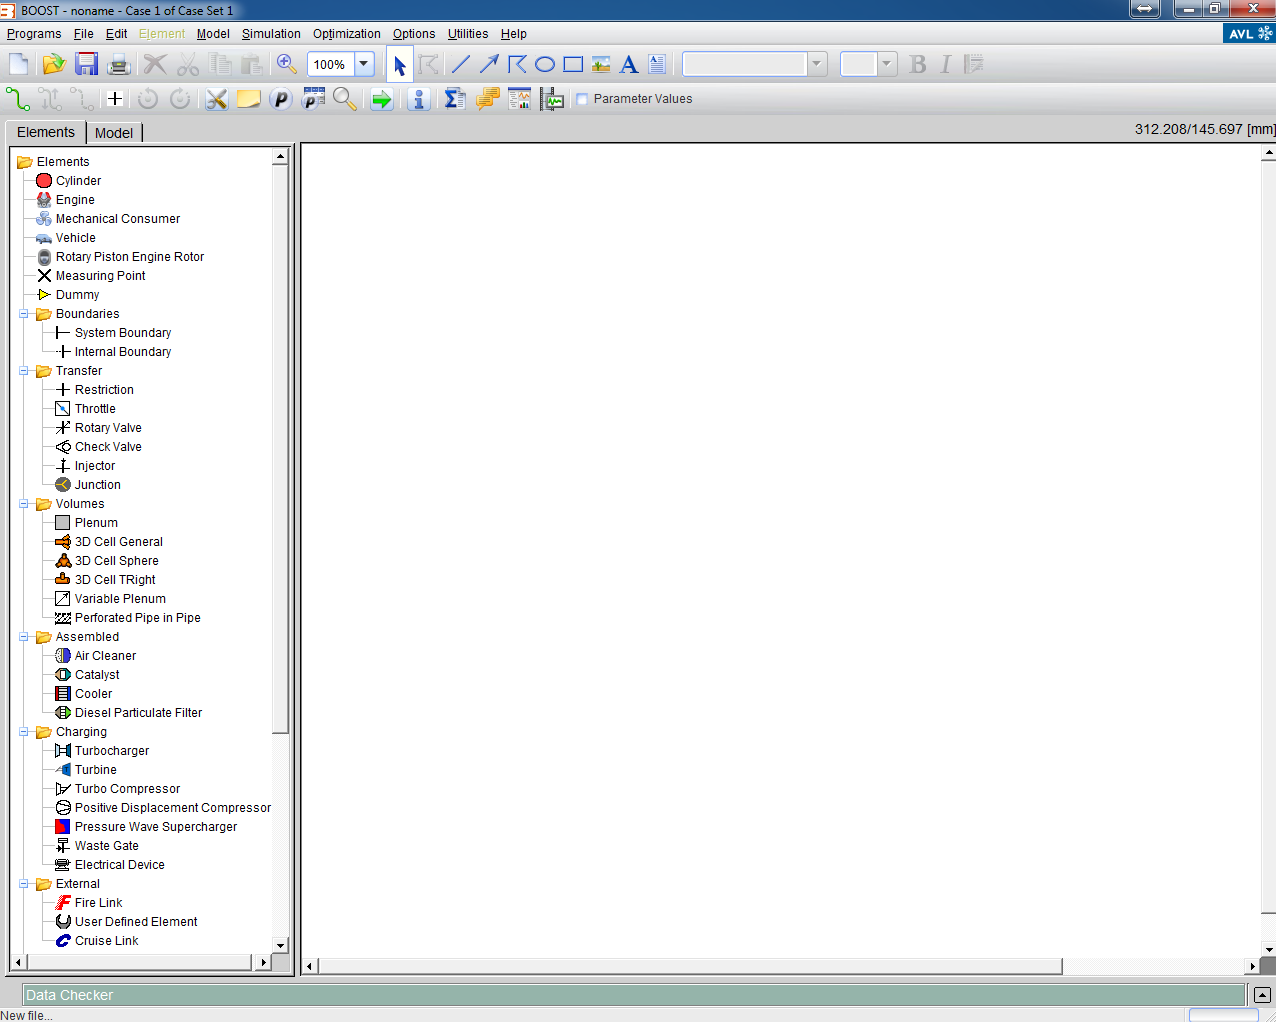1276x1022 pixels.
Task: Select Cylinder element in tree
Action: (x=78, y=181)
